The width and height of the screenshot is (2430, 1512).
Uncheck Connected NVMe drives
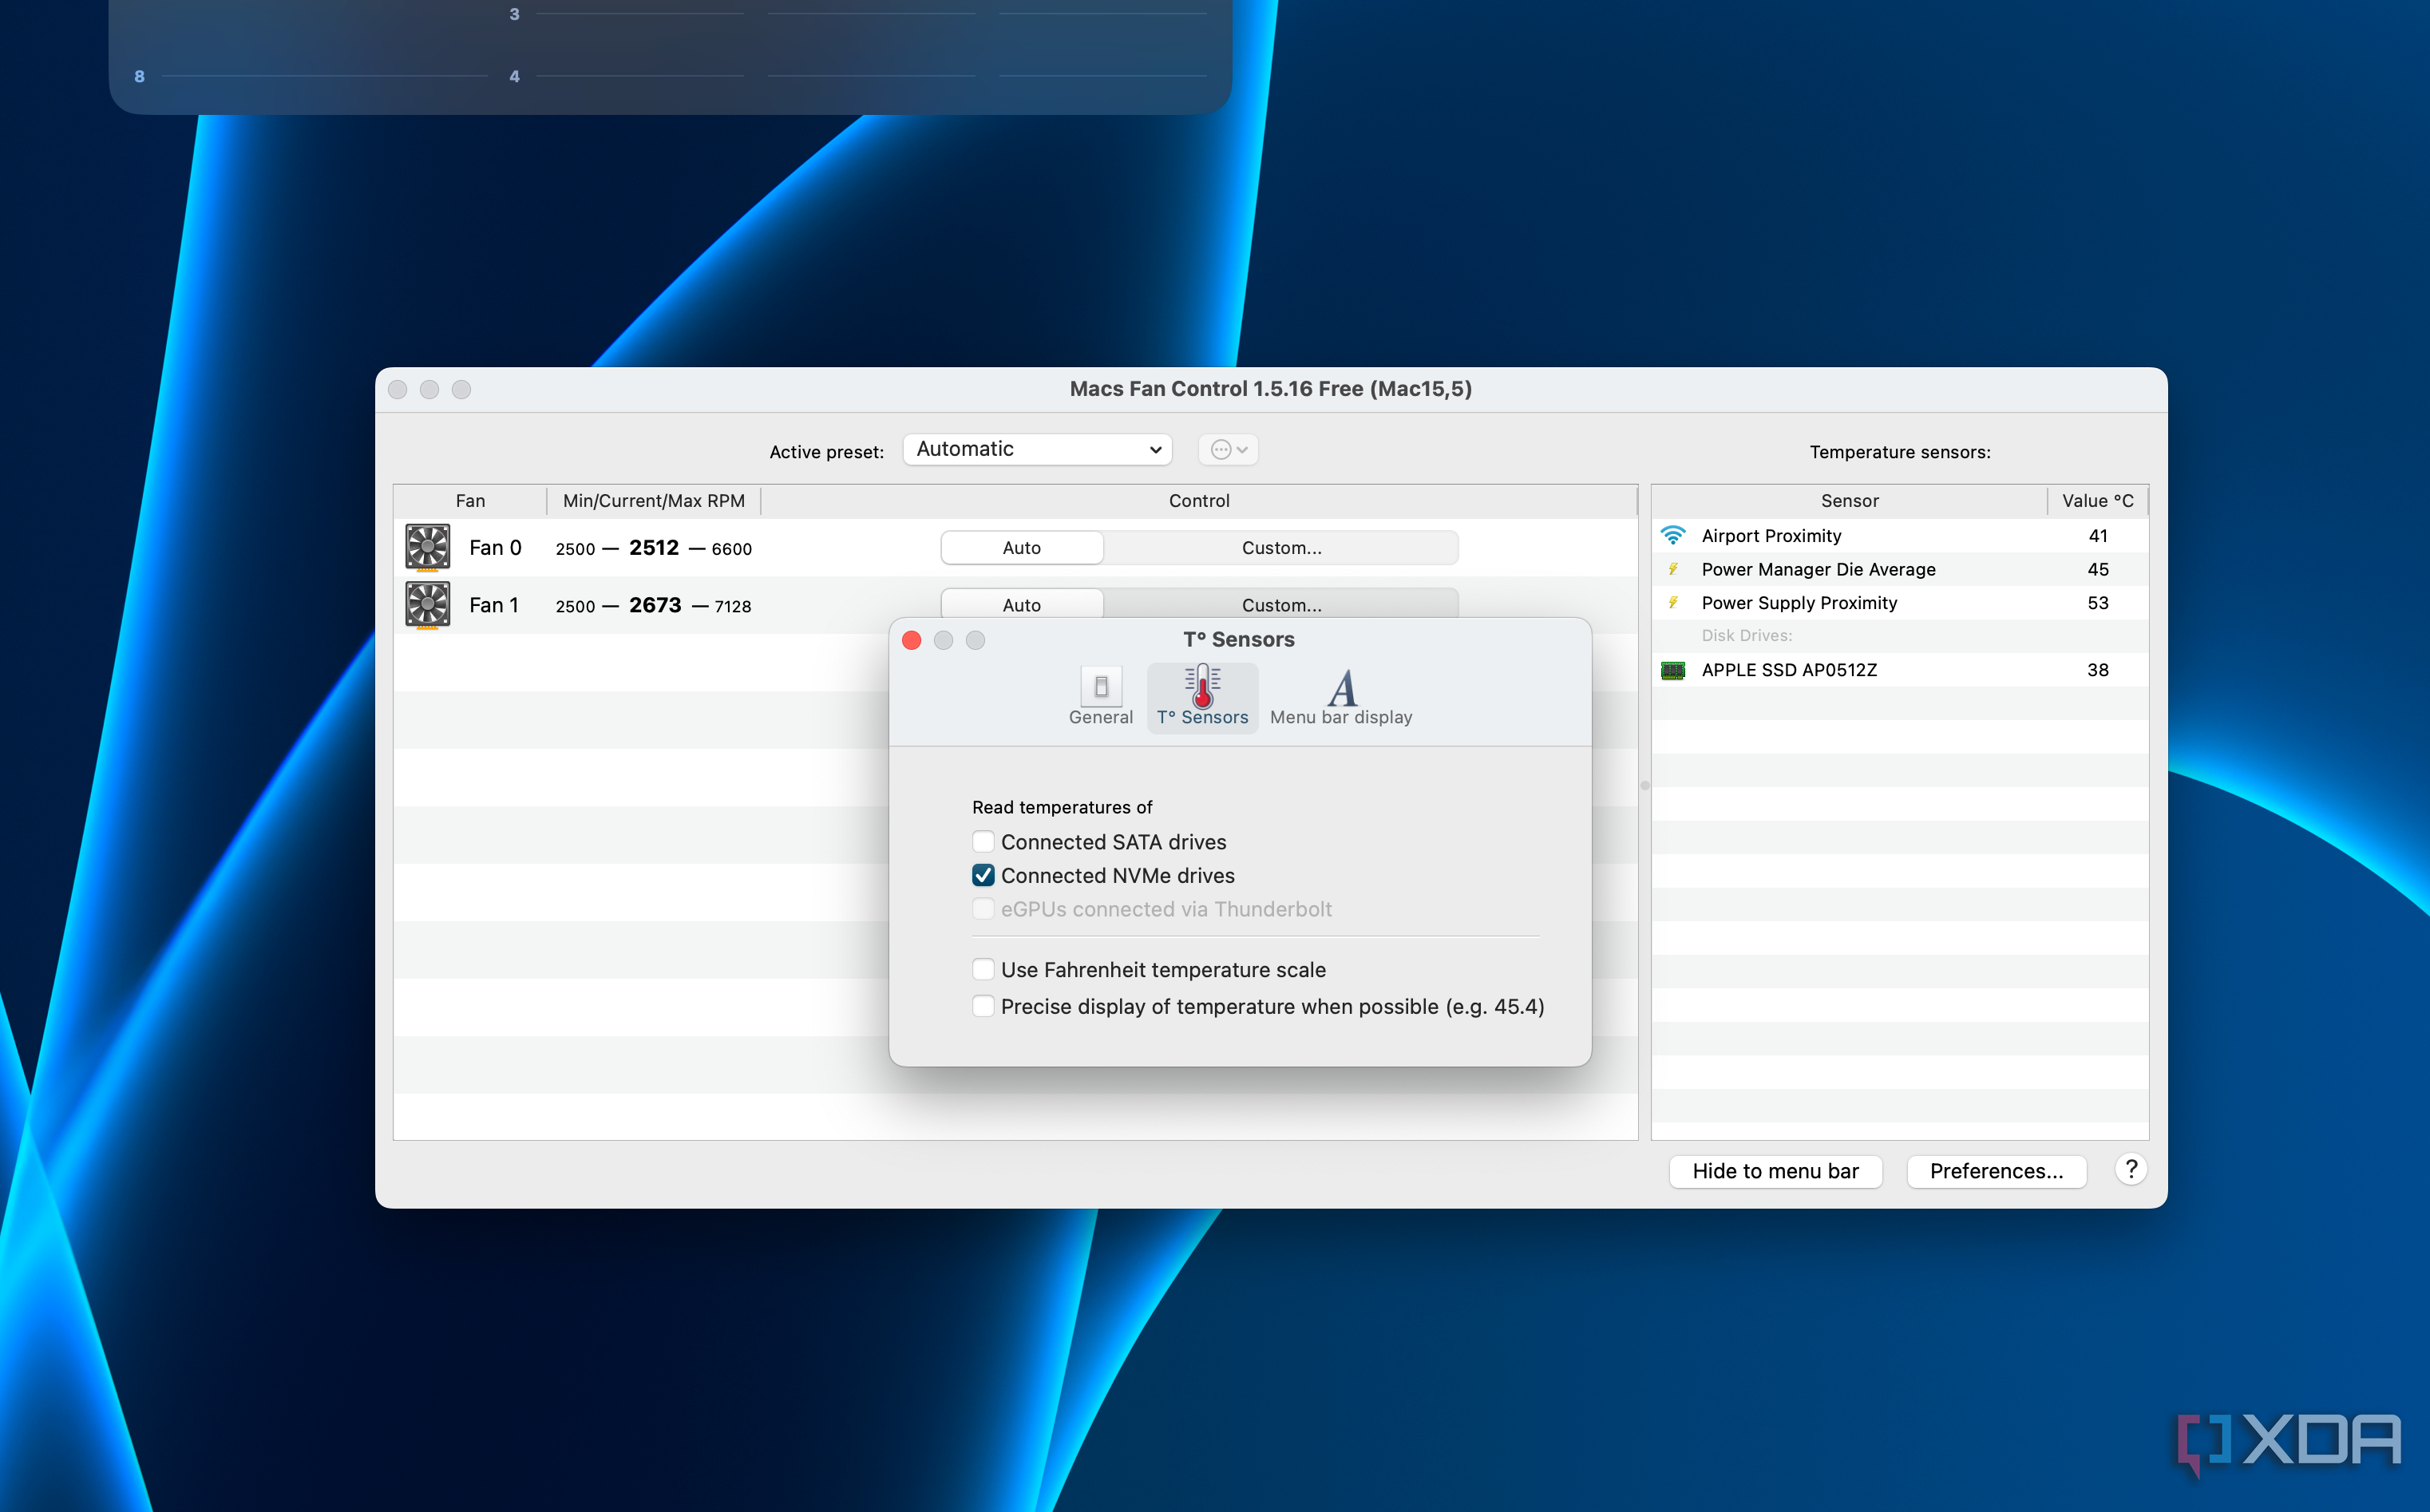[983, 876]
